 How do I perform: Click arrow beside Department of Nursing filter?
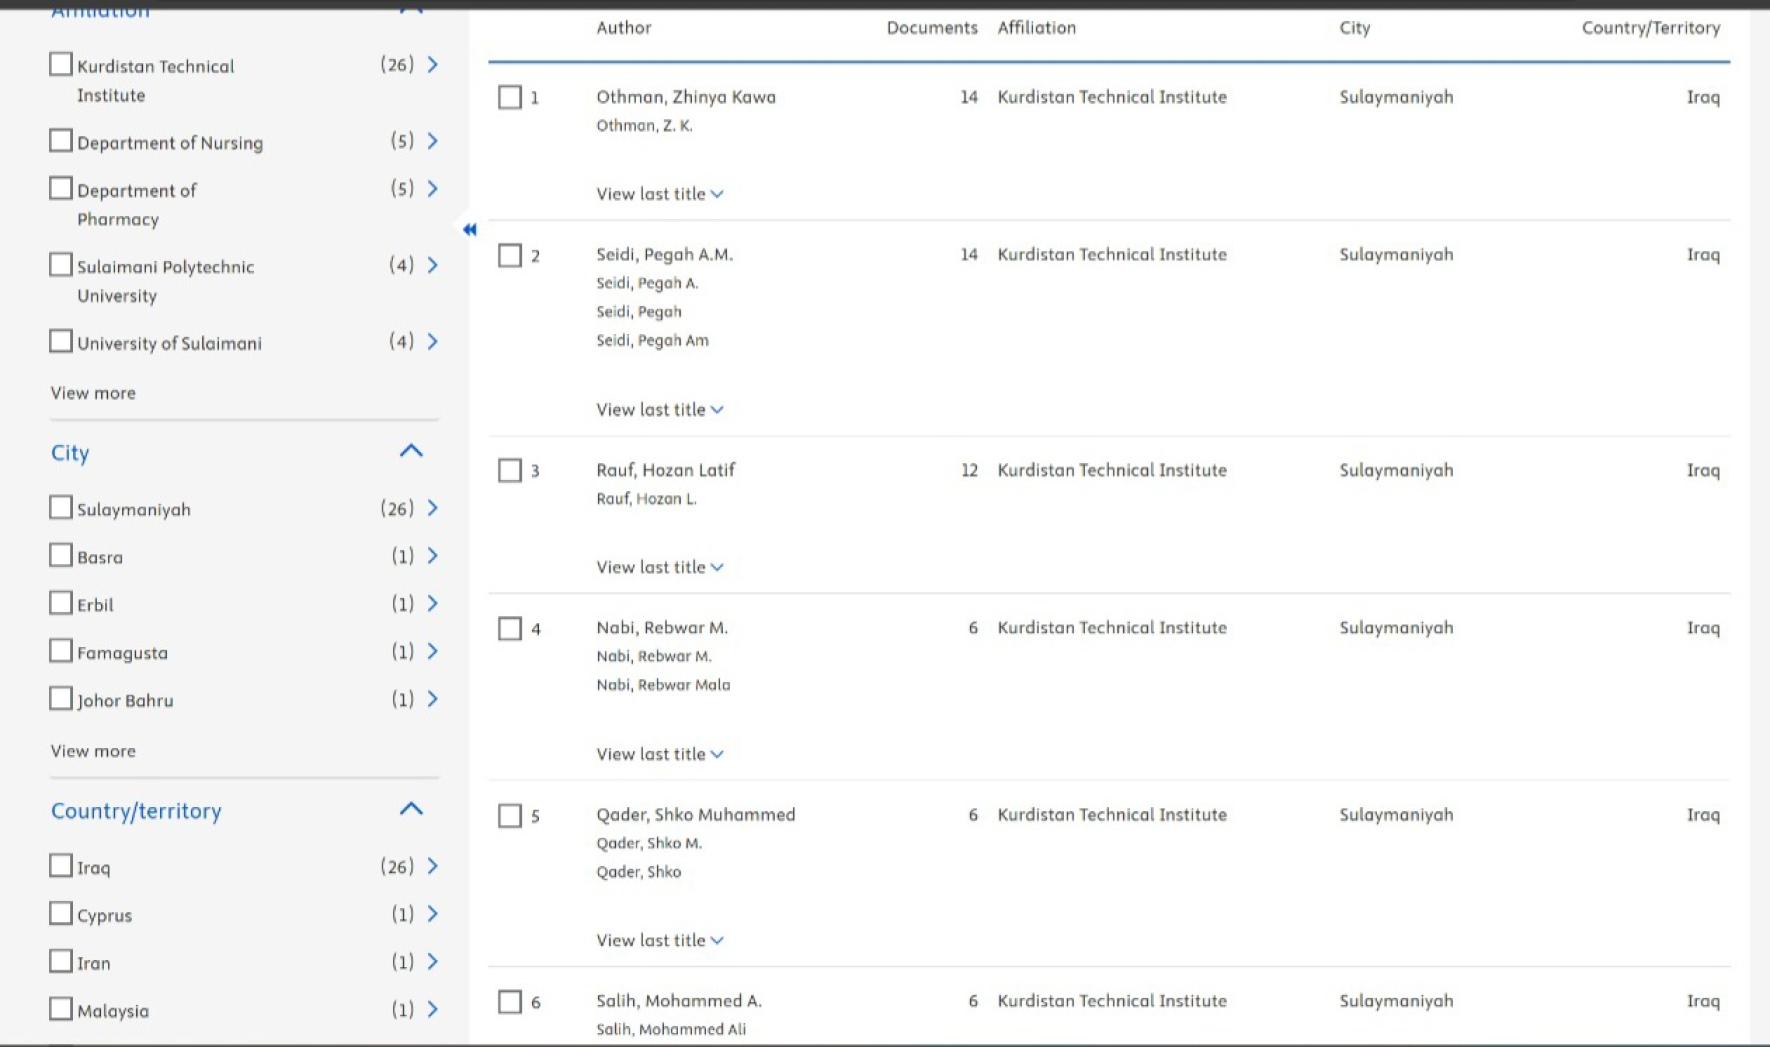click(x=432, y=141)
